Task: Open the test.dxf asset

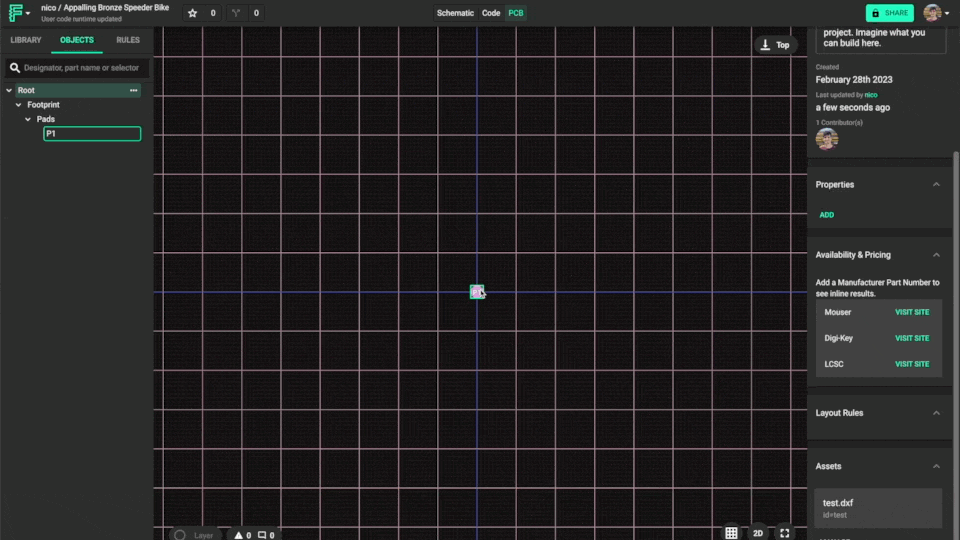Action: 878,508
